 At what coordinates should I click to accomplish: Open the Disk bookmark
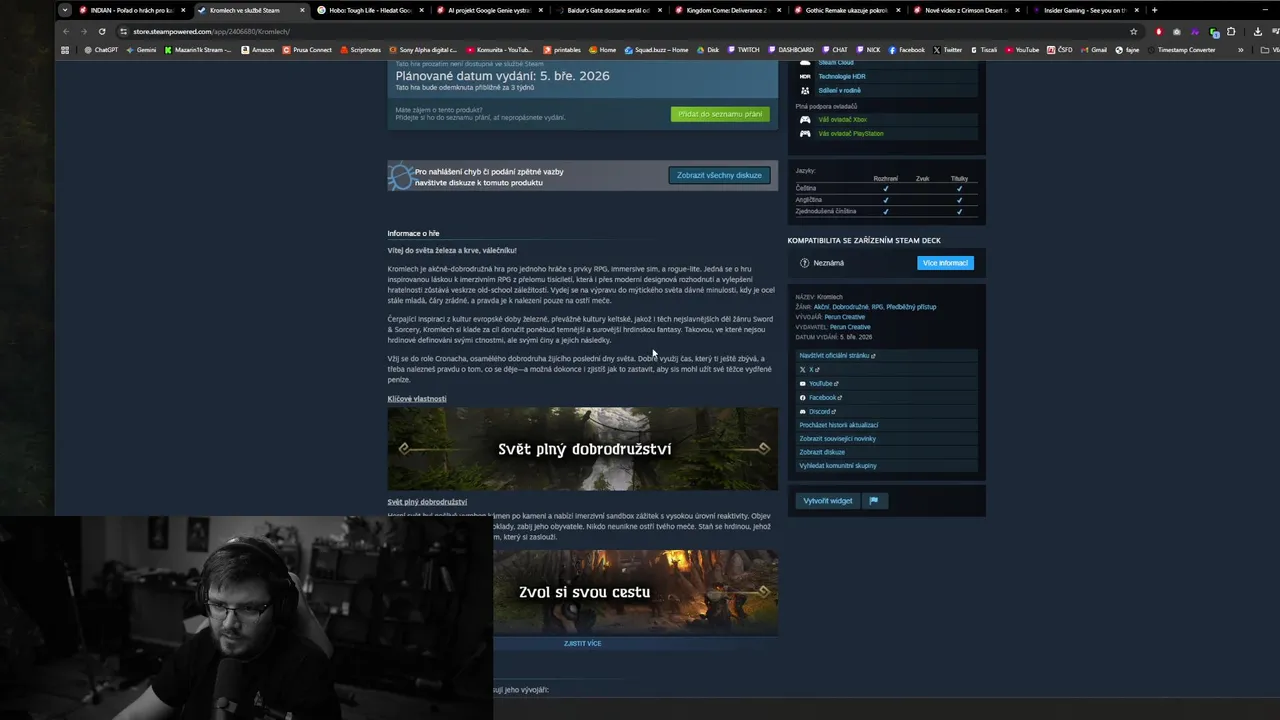(x=708, y=50)
